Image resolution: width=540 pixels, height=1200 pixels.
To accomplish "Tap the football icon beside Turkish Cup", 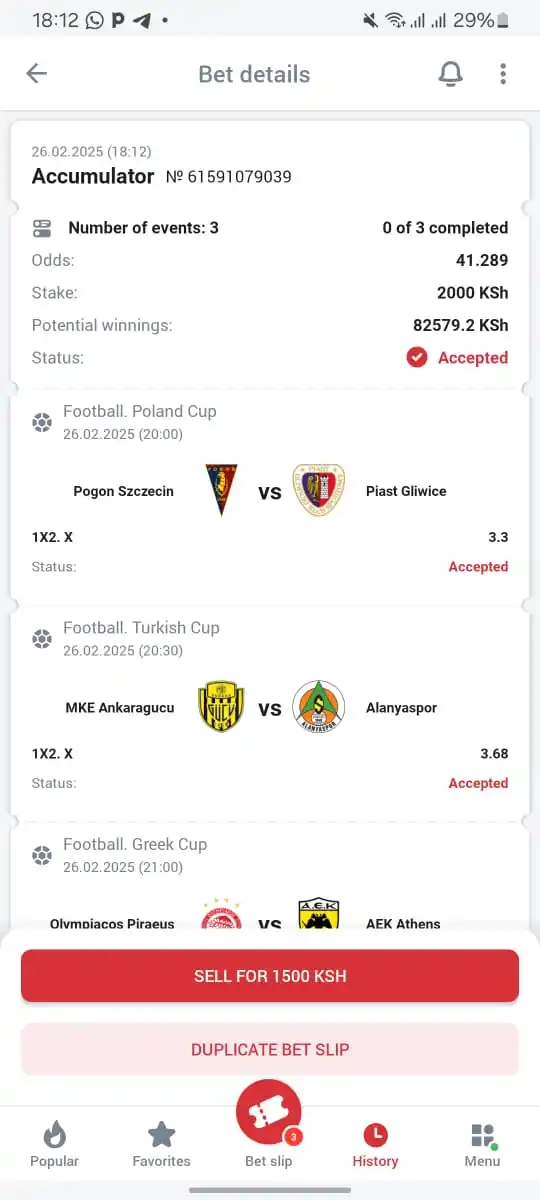I will [x=42, y=638].
